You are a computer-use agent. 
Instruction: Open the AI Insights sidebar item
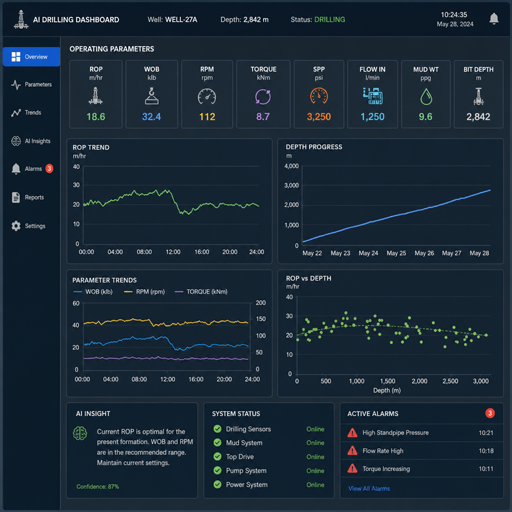click(31, 141)
